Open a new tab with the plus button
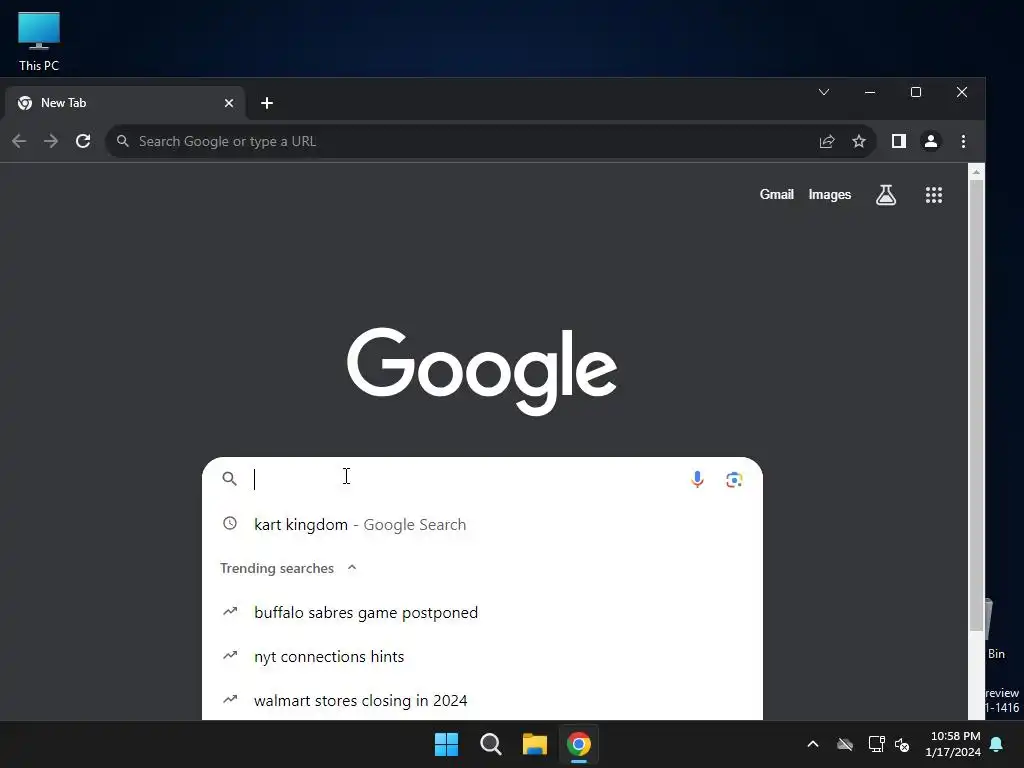Image resolution: width=1024 pixels, height=768 pixels. (x=266, y=103)
